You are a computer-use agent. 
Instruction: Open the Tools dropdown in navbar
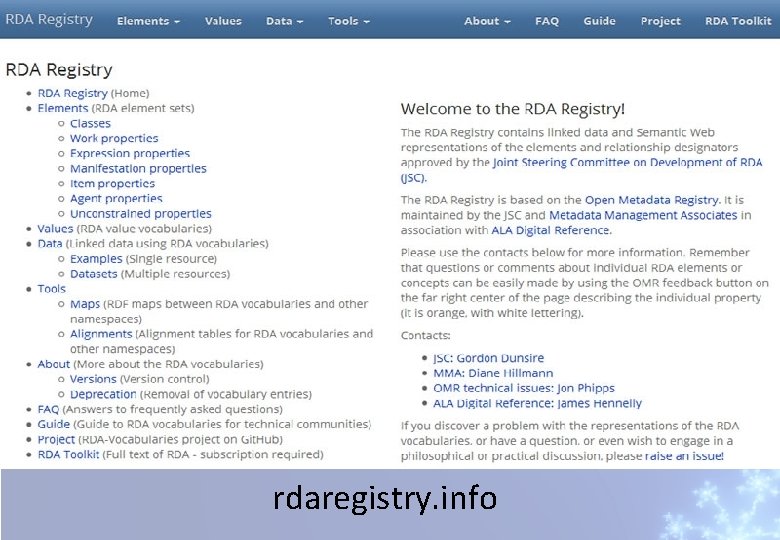point(349,21)
